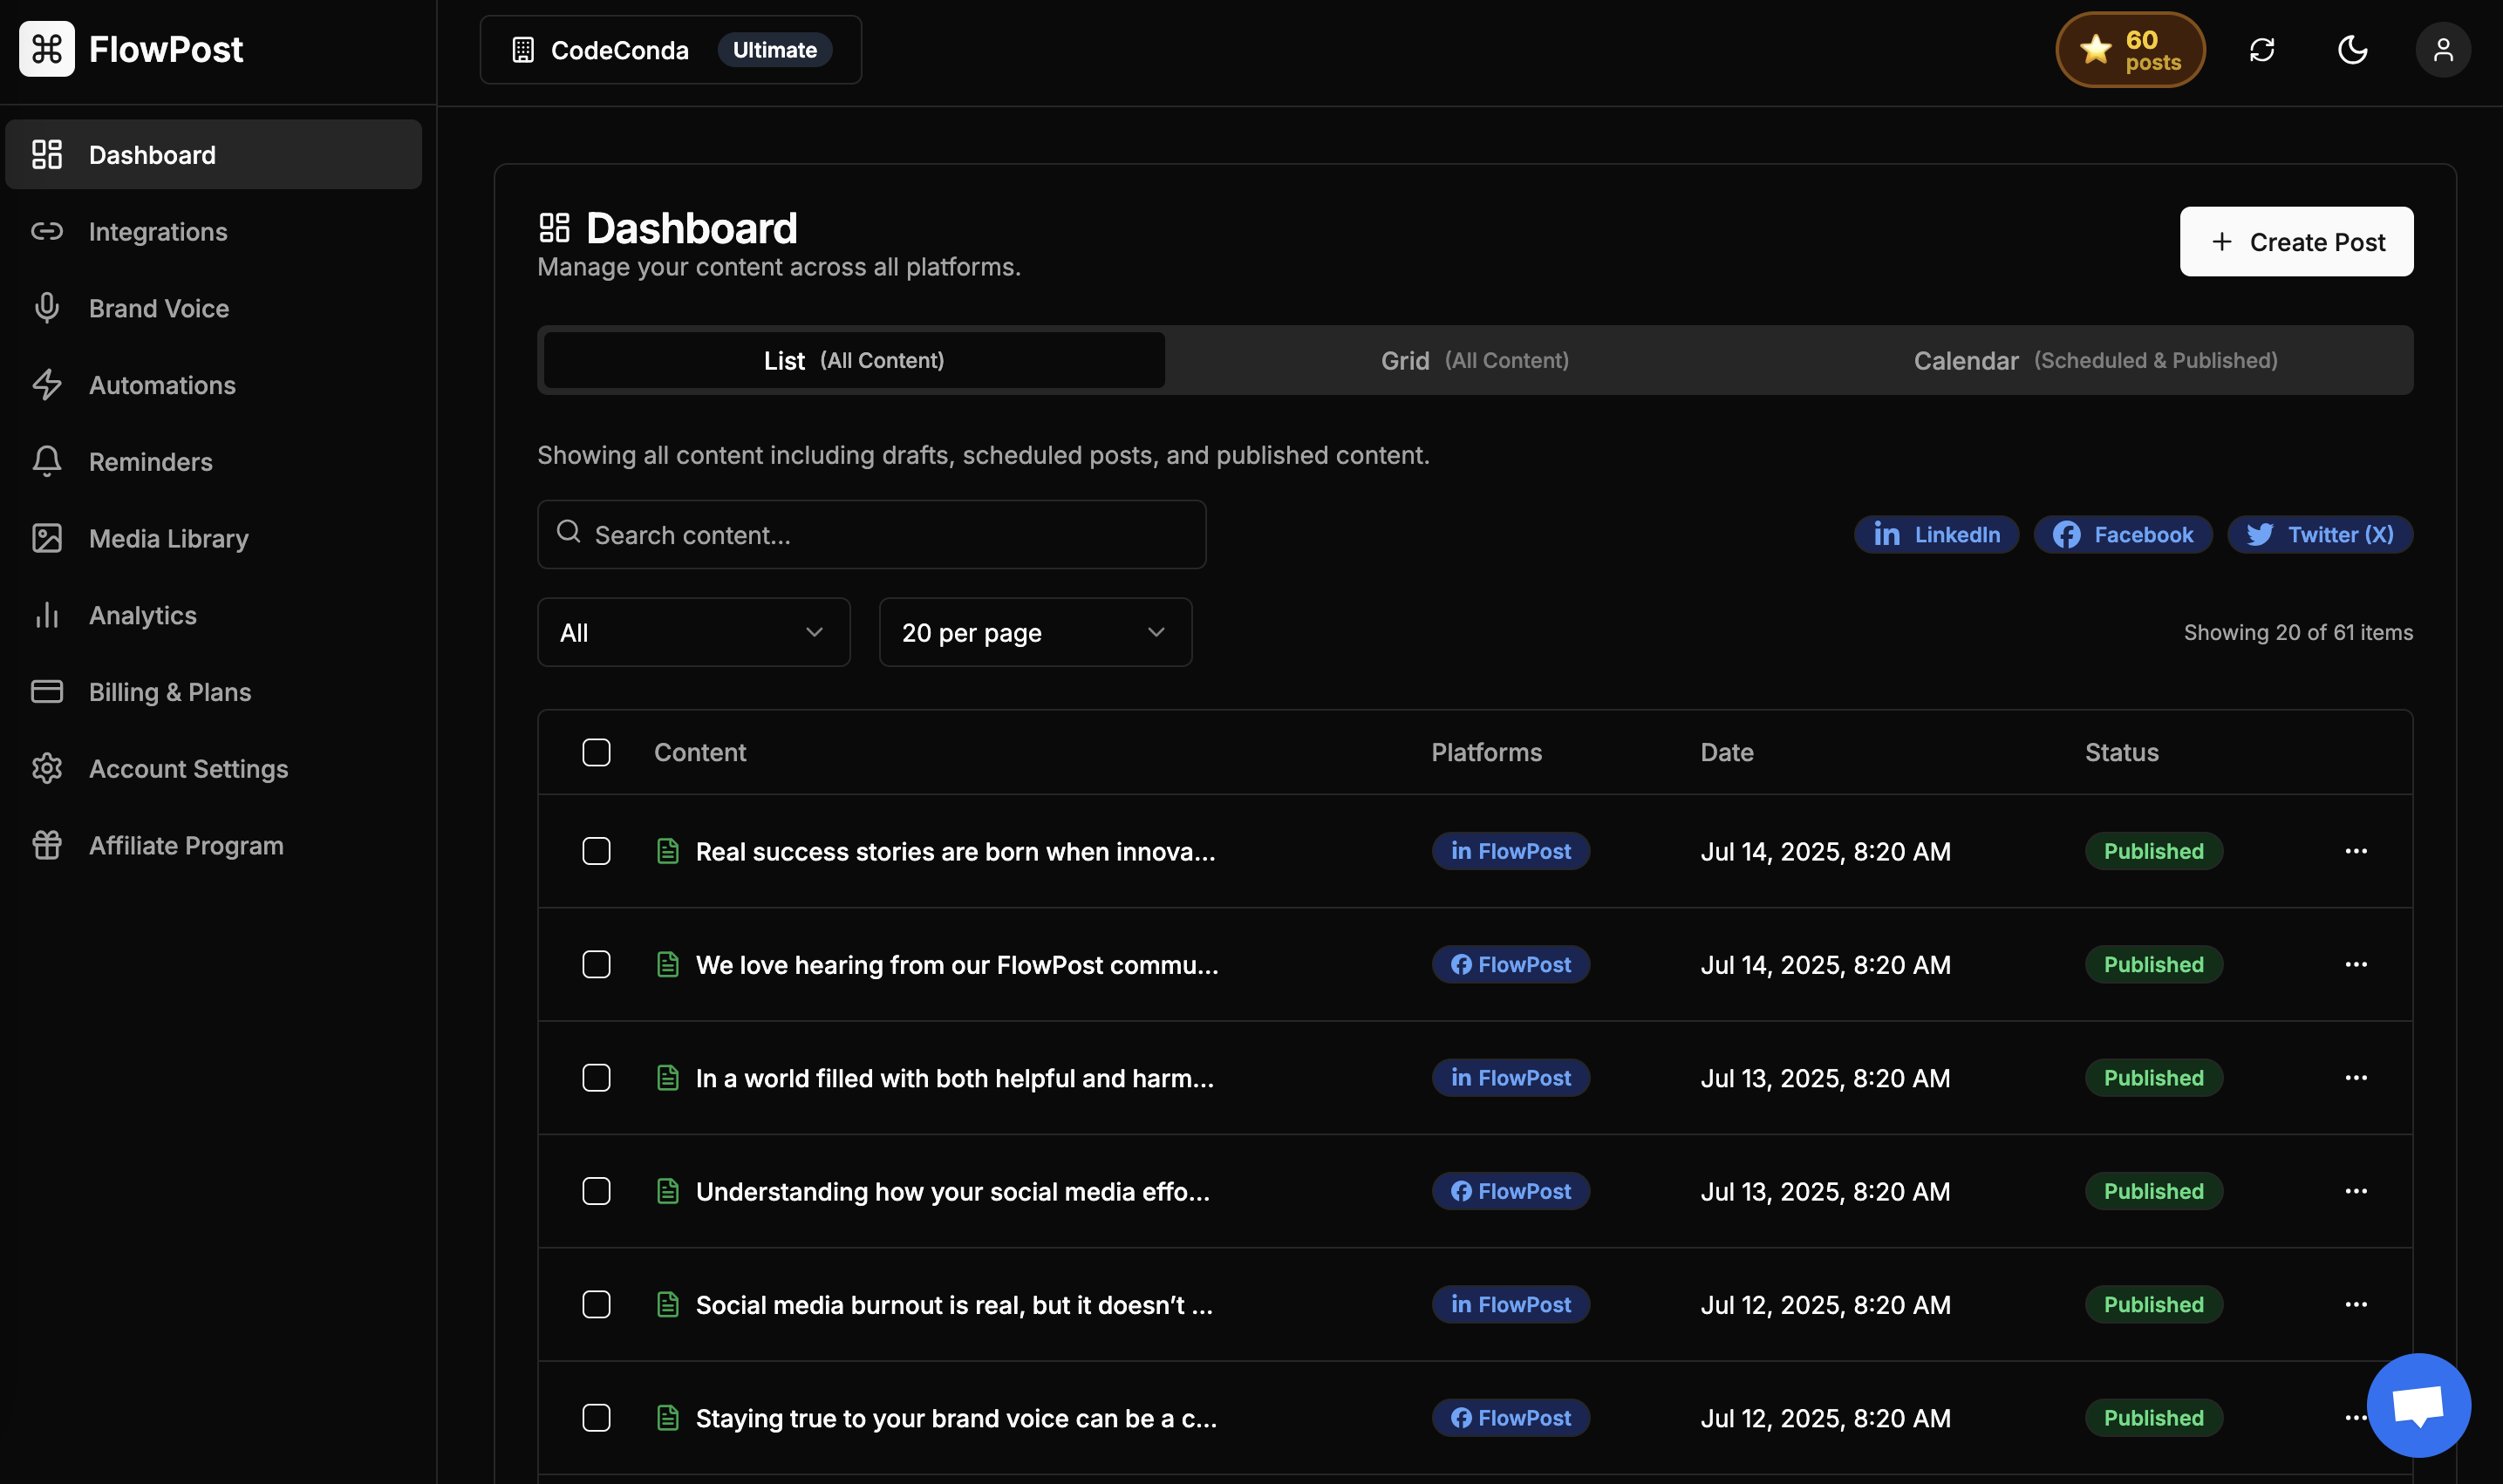Viewport: 2503px width, 1484px height.
Task: Open more options for Jul 14 LinkedIn post
Action: [x=2355, y=851]
